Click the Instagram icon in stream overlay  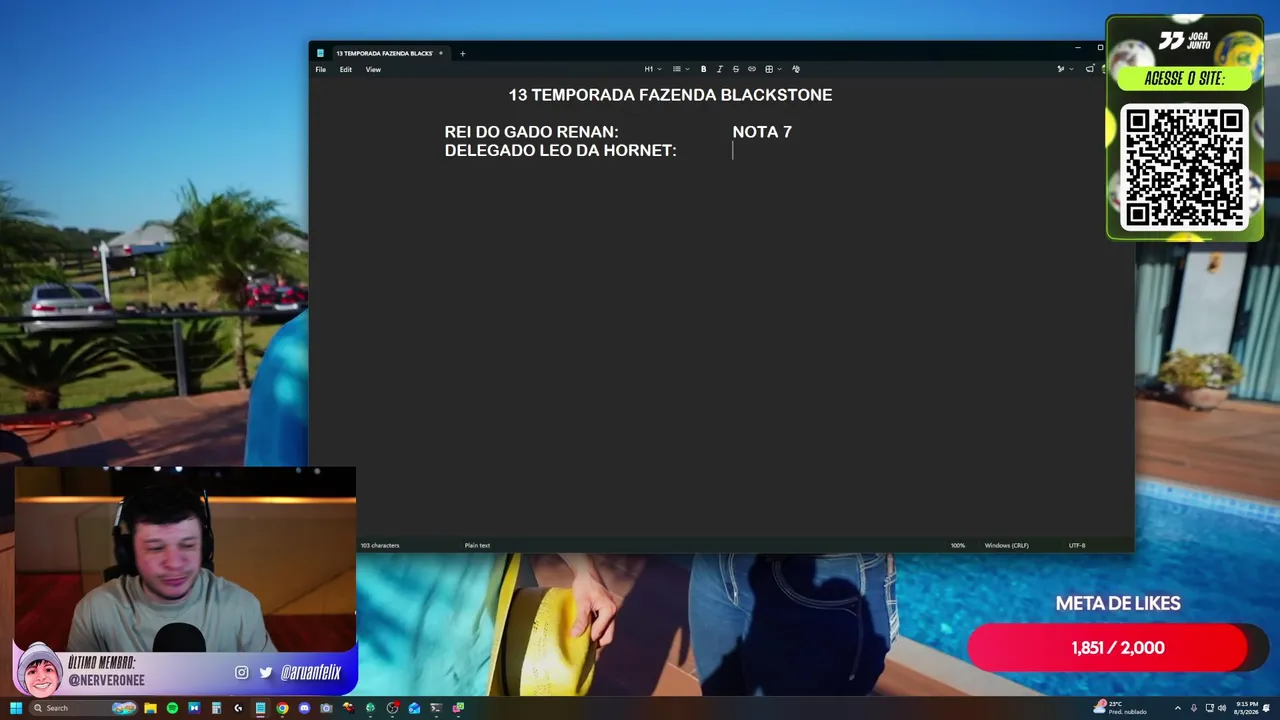coord(241,673)
